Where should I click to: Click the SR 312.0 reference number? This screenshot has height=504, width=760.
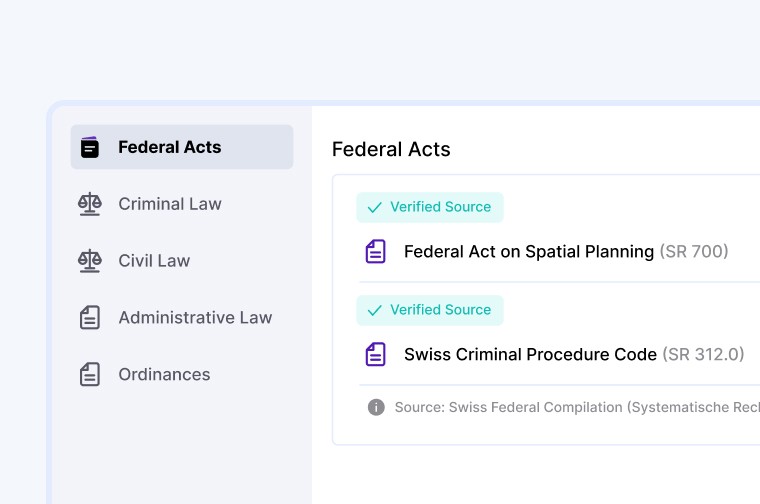[x=703, y=355]
